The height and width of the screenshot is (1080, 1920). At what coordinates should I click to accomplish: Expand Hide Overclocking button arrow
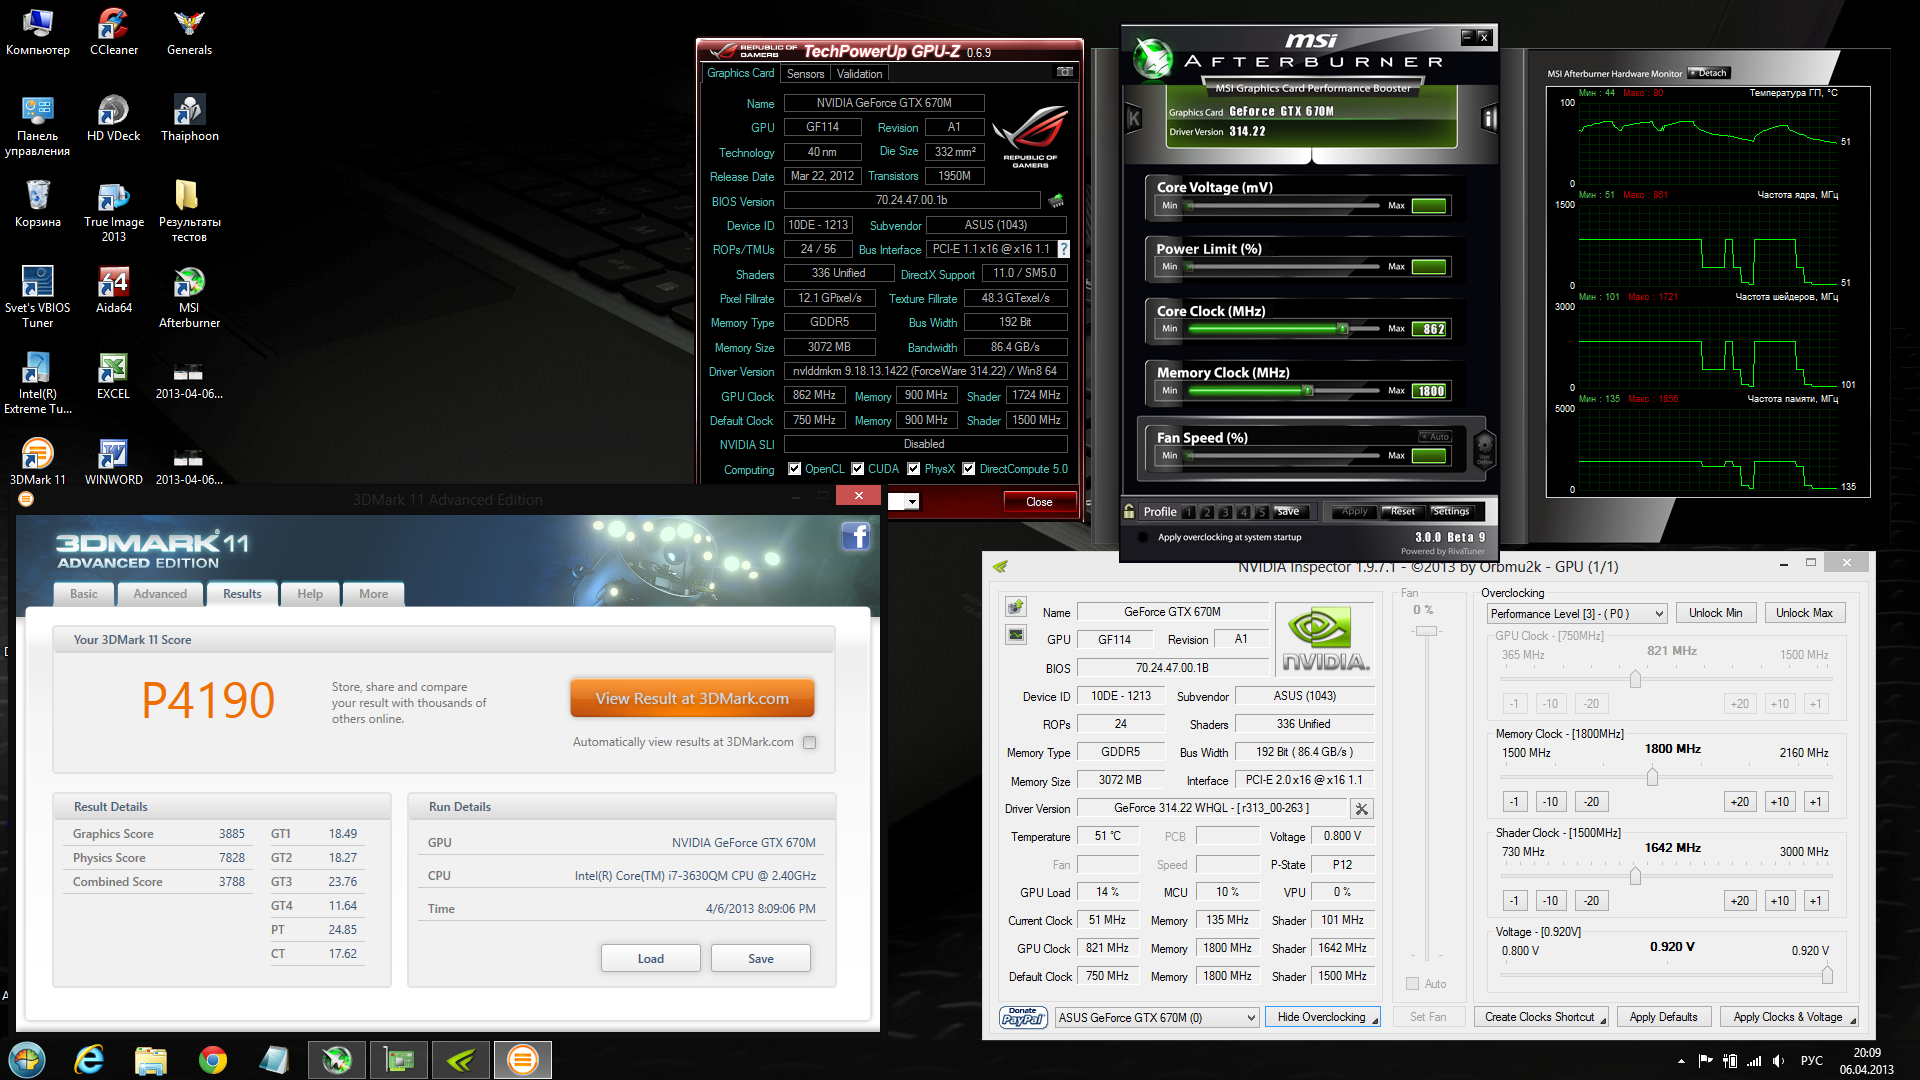[1374, 1020]
